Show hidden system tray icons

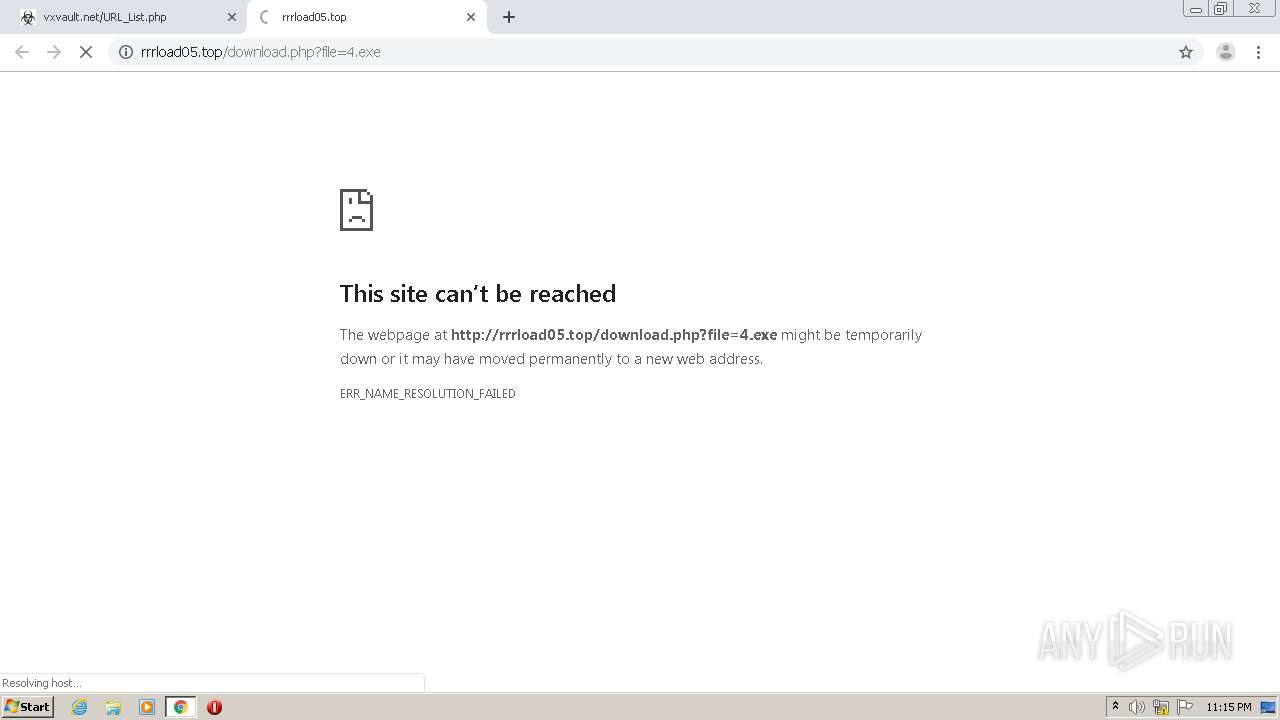1115,707
